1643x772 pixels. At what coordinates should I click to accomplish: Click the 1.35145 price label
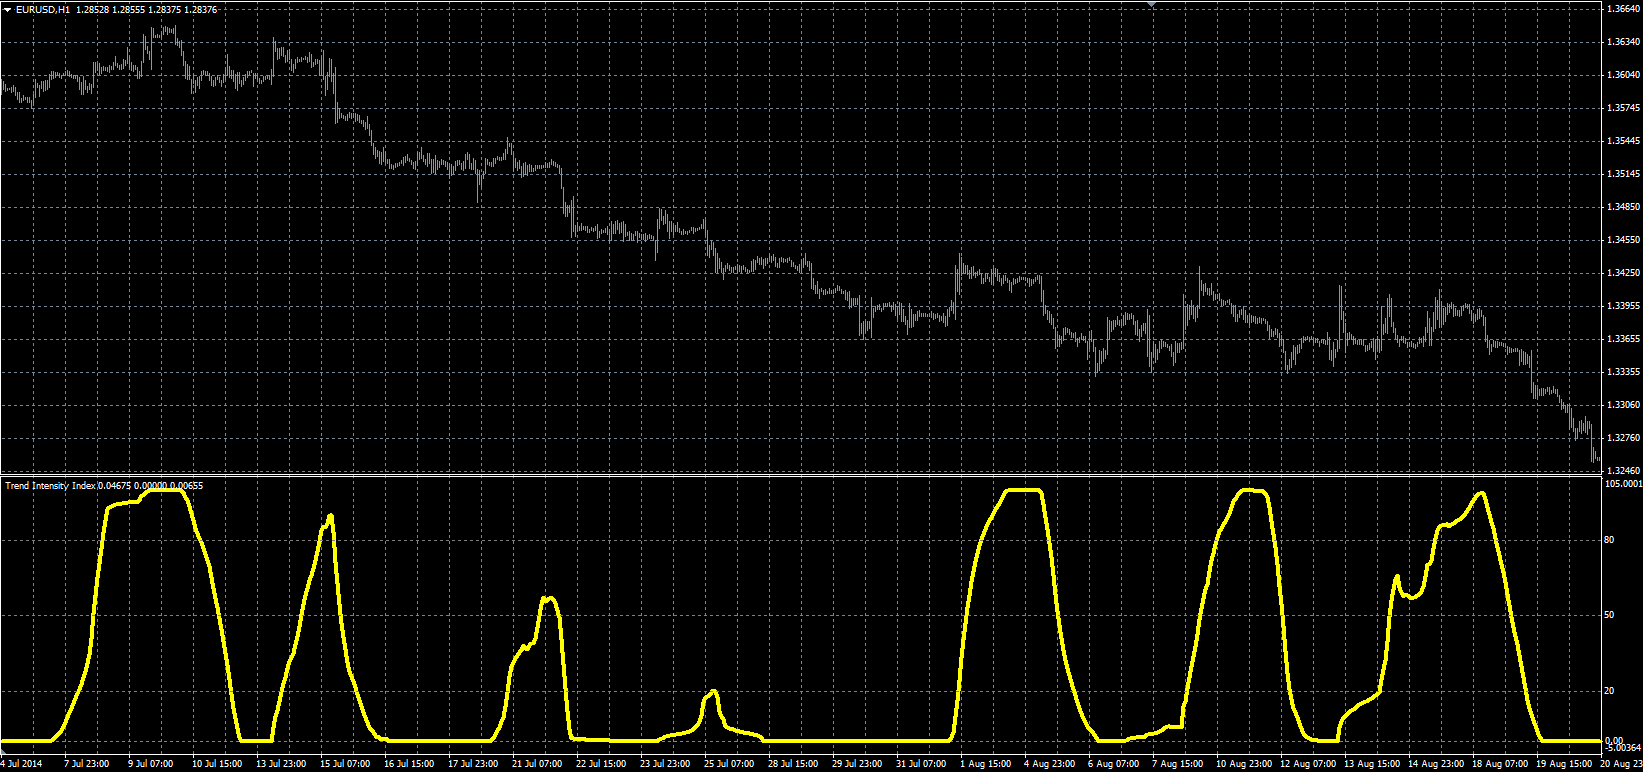pyautogui.click(x=1622, y=174)
